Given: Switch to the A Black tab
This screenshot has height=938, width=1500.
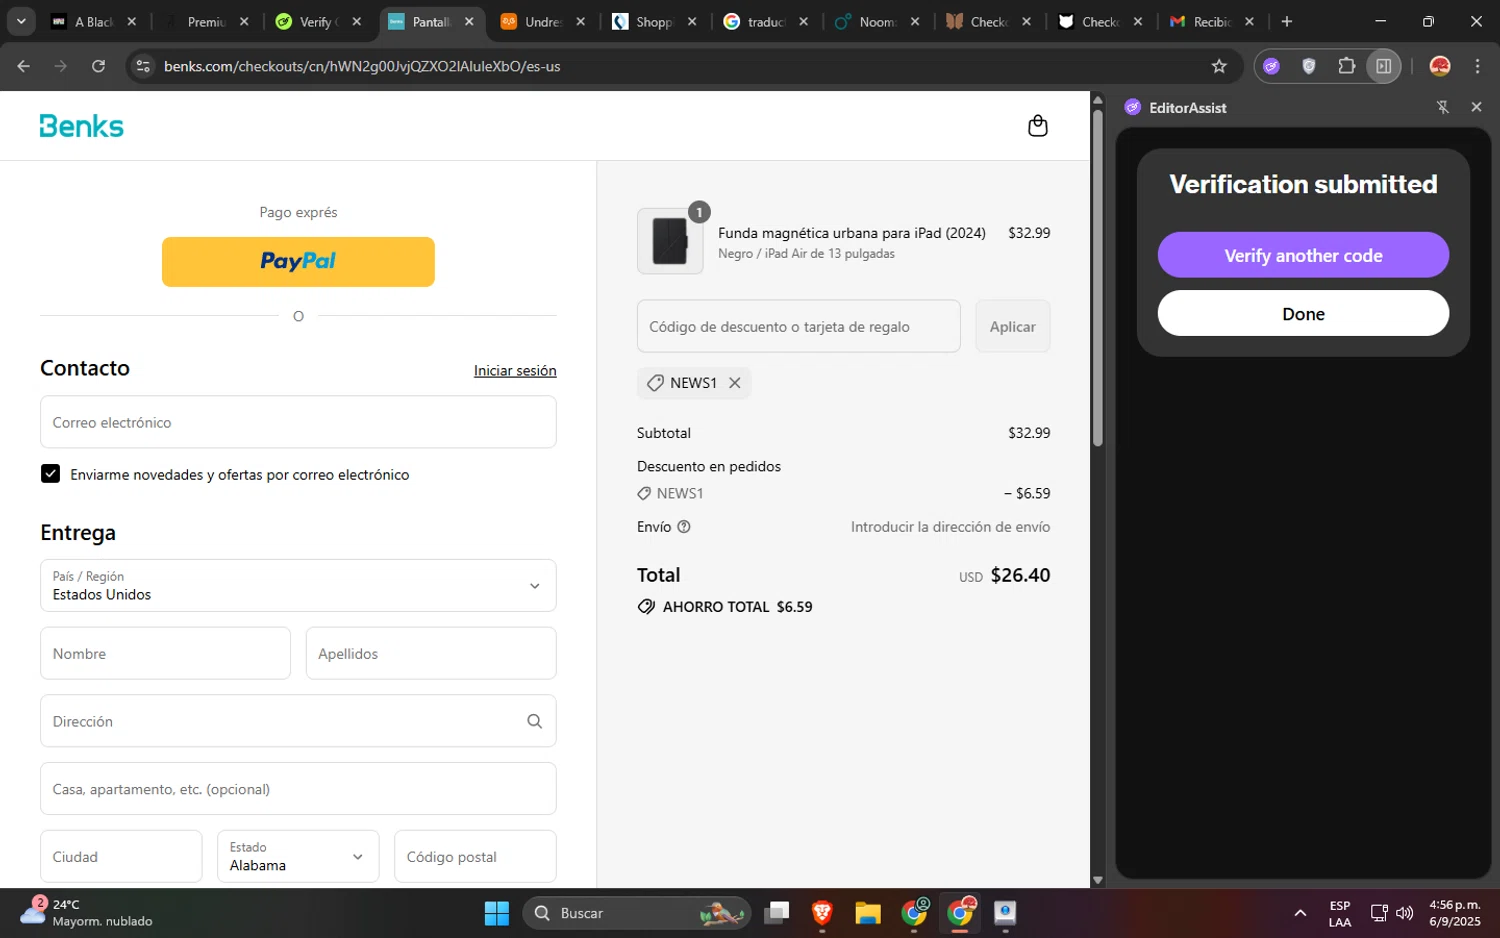Looking at the screenshot, I should pyautogui.click(x=94, y=22).
